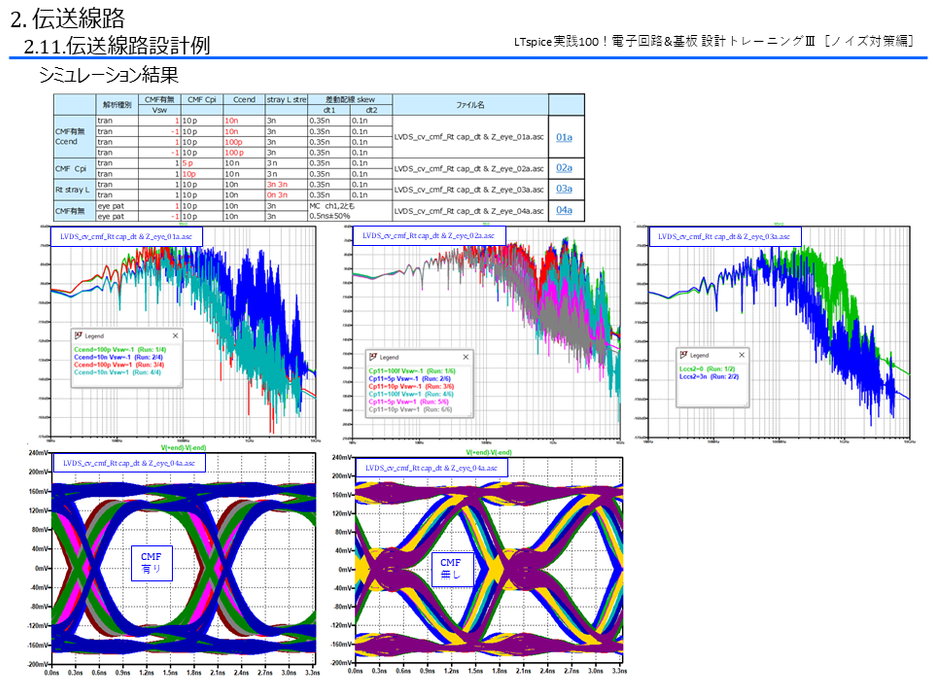The image size is (933, 700).
Task: Select legend entry Cp11=10p Vsw=-1 (Run: 3/6)
Action: coord(411,386)
